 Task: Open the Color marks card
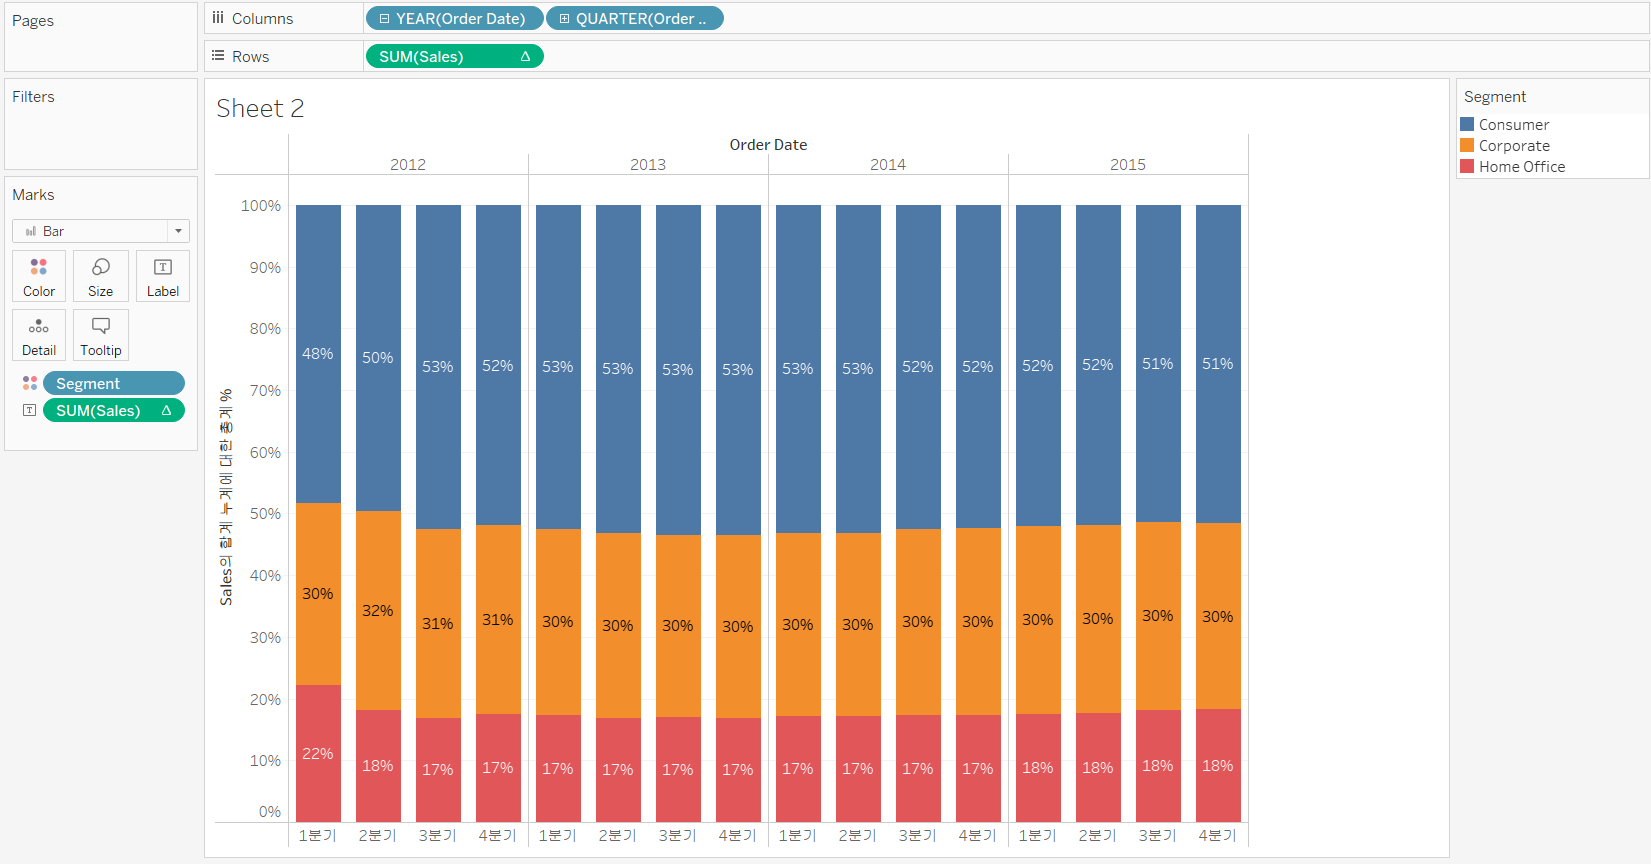coord(39,276)
